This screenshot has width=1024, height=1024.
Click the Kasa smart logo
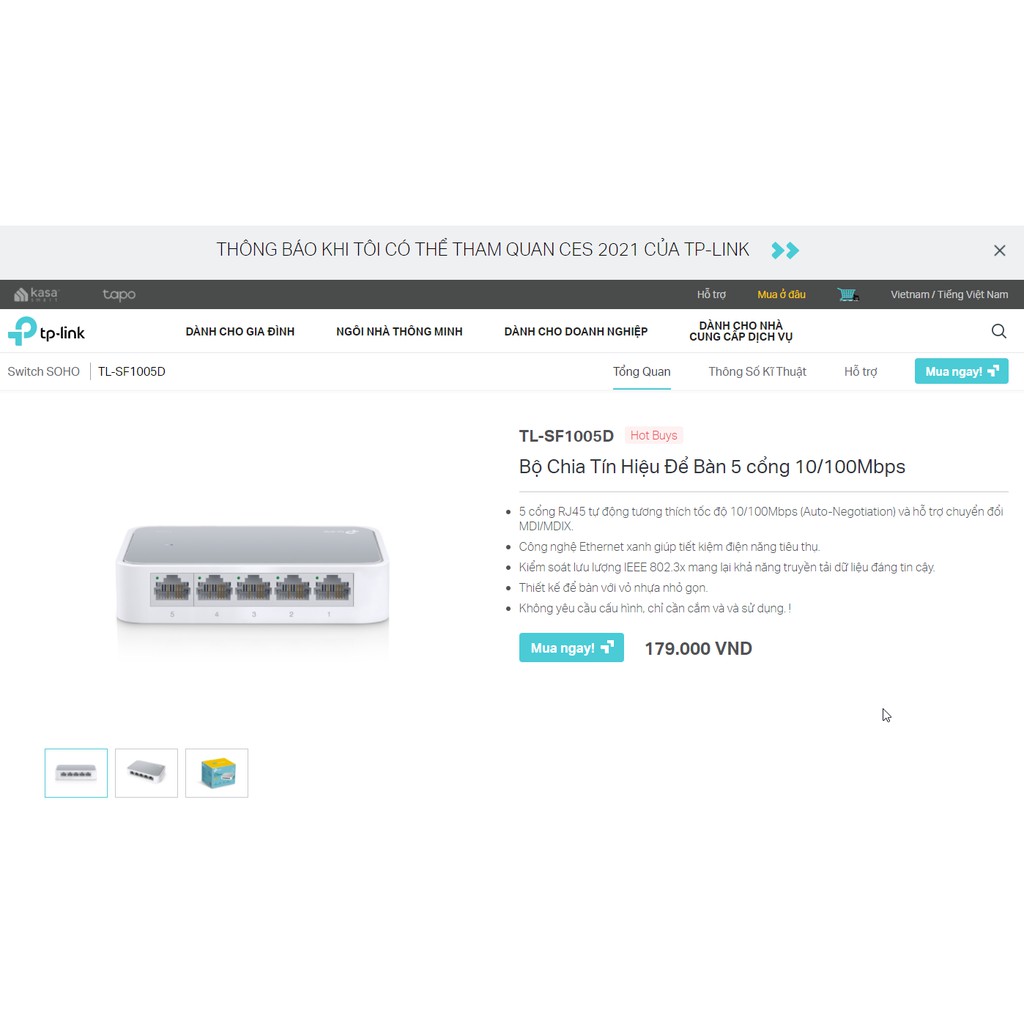(37, 295)
